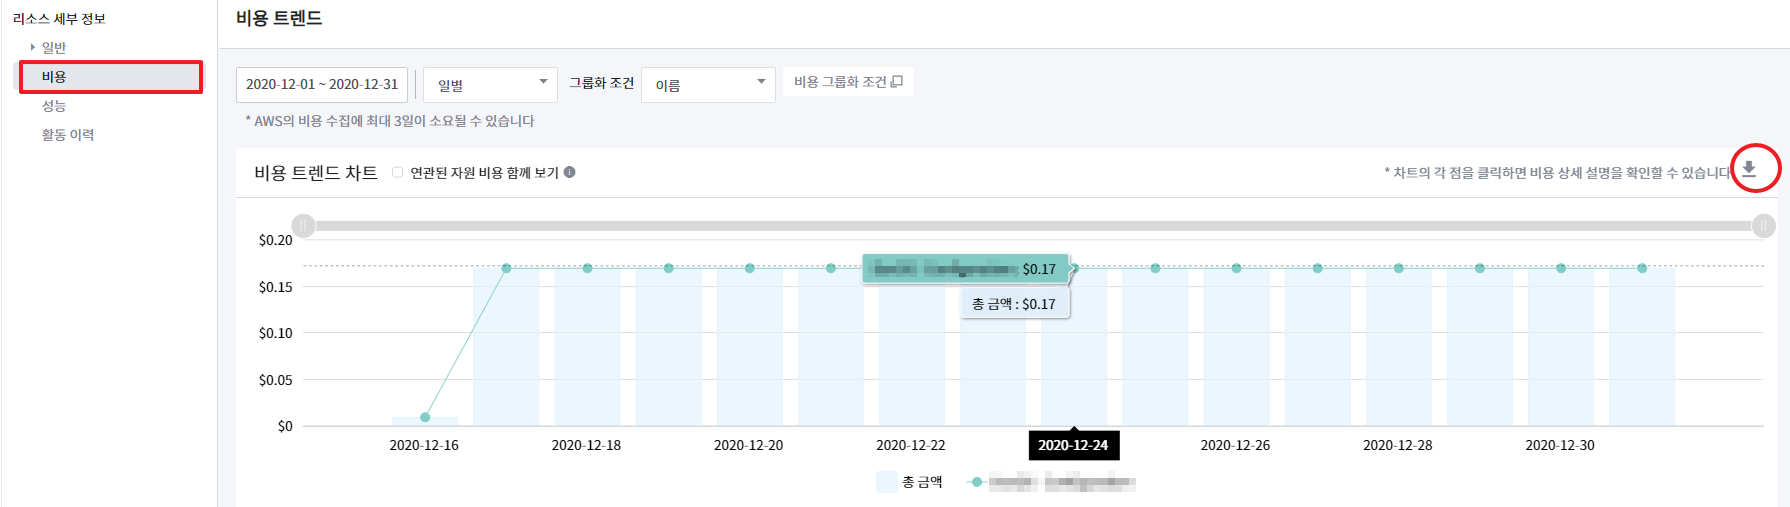Open the 일별 interval dropdown
This screenshot has height=507, width=1790.
(x=490, y=85)
